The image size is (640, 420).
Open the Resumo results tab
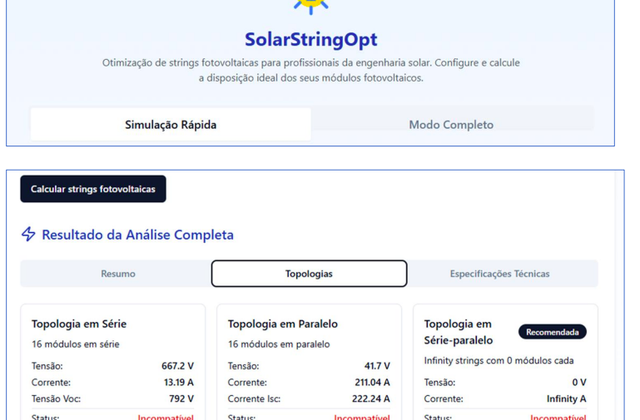coord(118,273)
